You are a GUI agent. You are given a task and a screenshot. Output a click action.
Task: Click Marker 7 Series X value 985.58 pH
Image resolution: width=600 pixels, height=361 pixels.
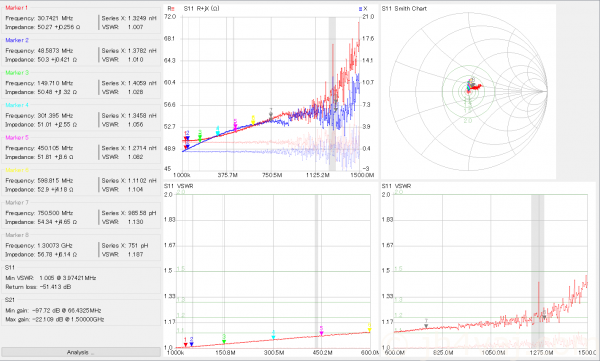coord(142,213)
